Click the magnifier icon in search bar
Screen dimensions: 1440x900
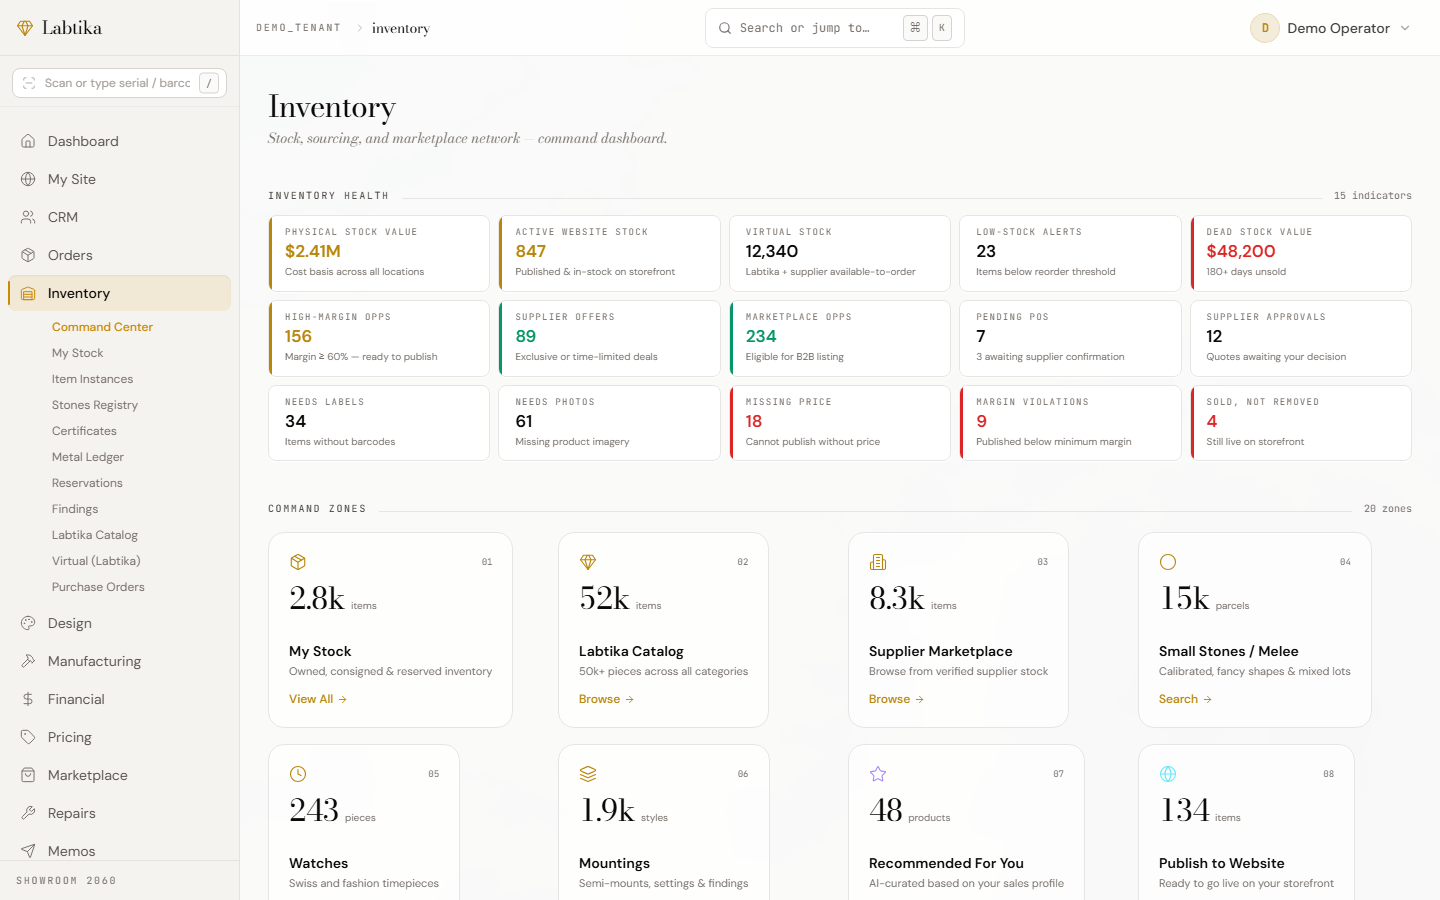[x=725, y=28]
